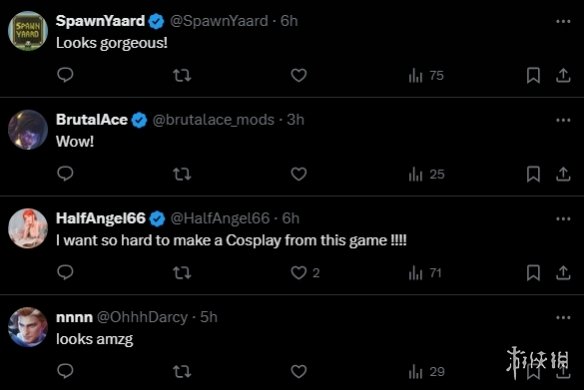Open more options for BrutalAce's tweet
This screenshot has height=390, width=584.
coord(563,120)
